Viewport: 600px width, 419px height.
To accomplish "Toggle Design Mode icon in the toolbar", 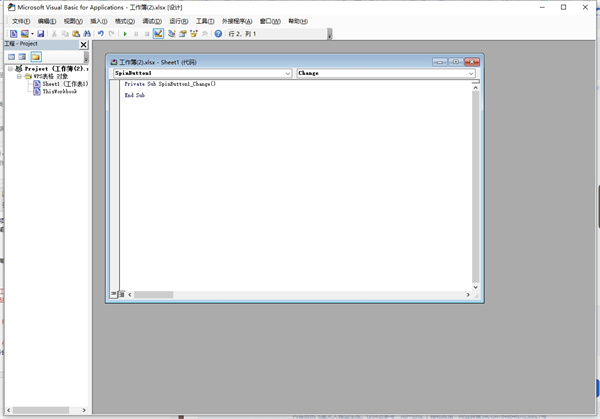I will pyautogui.click(x=158, y=34).
